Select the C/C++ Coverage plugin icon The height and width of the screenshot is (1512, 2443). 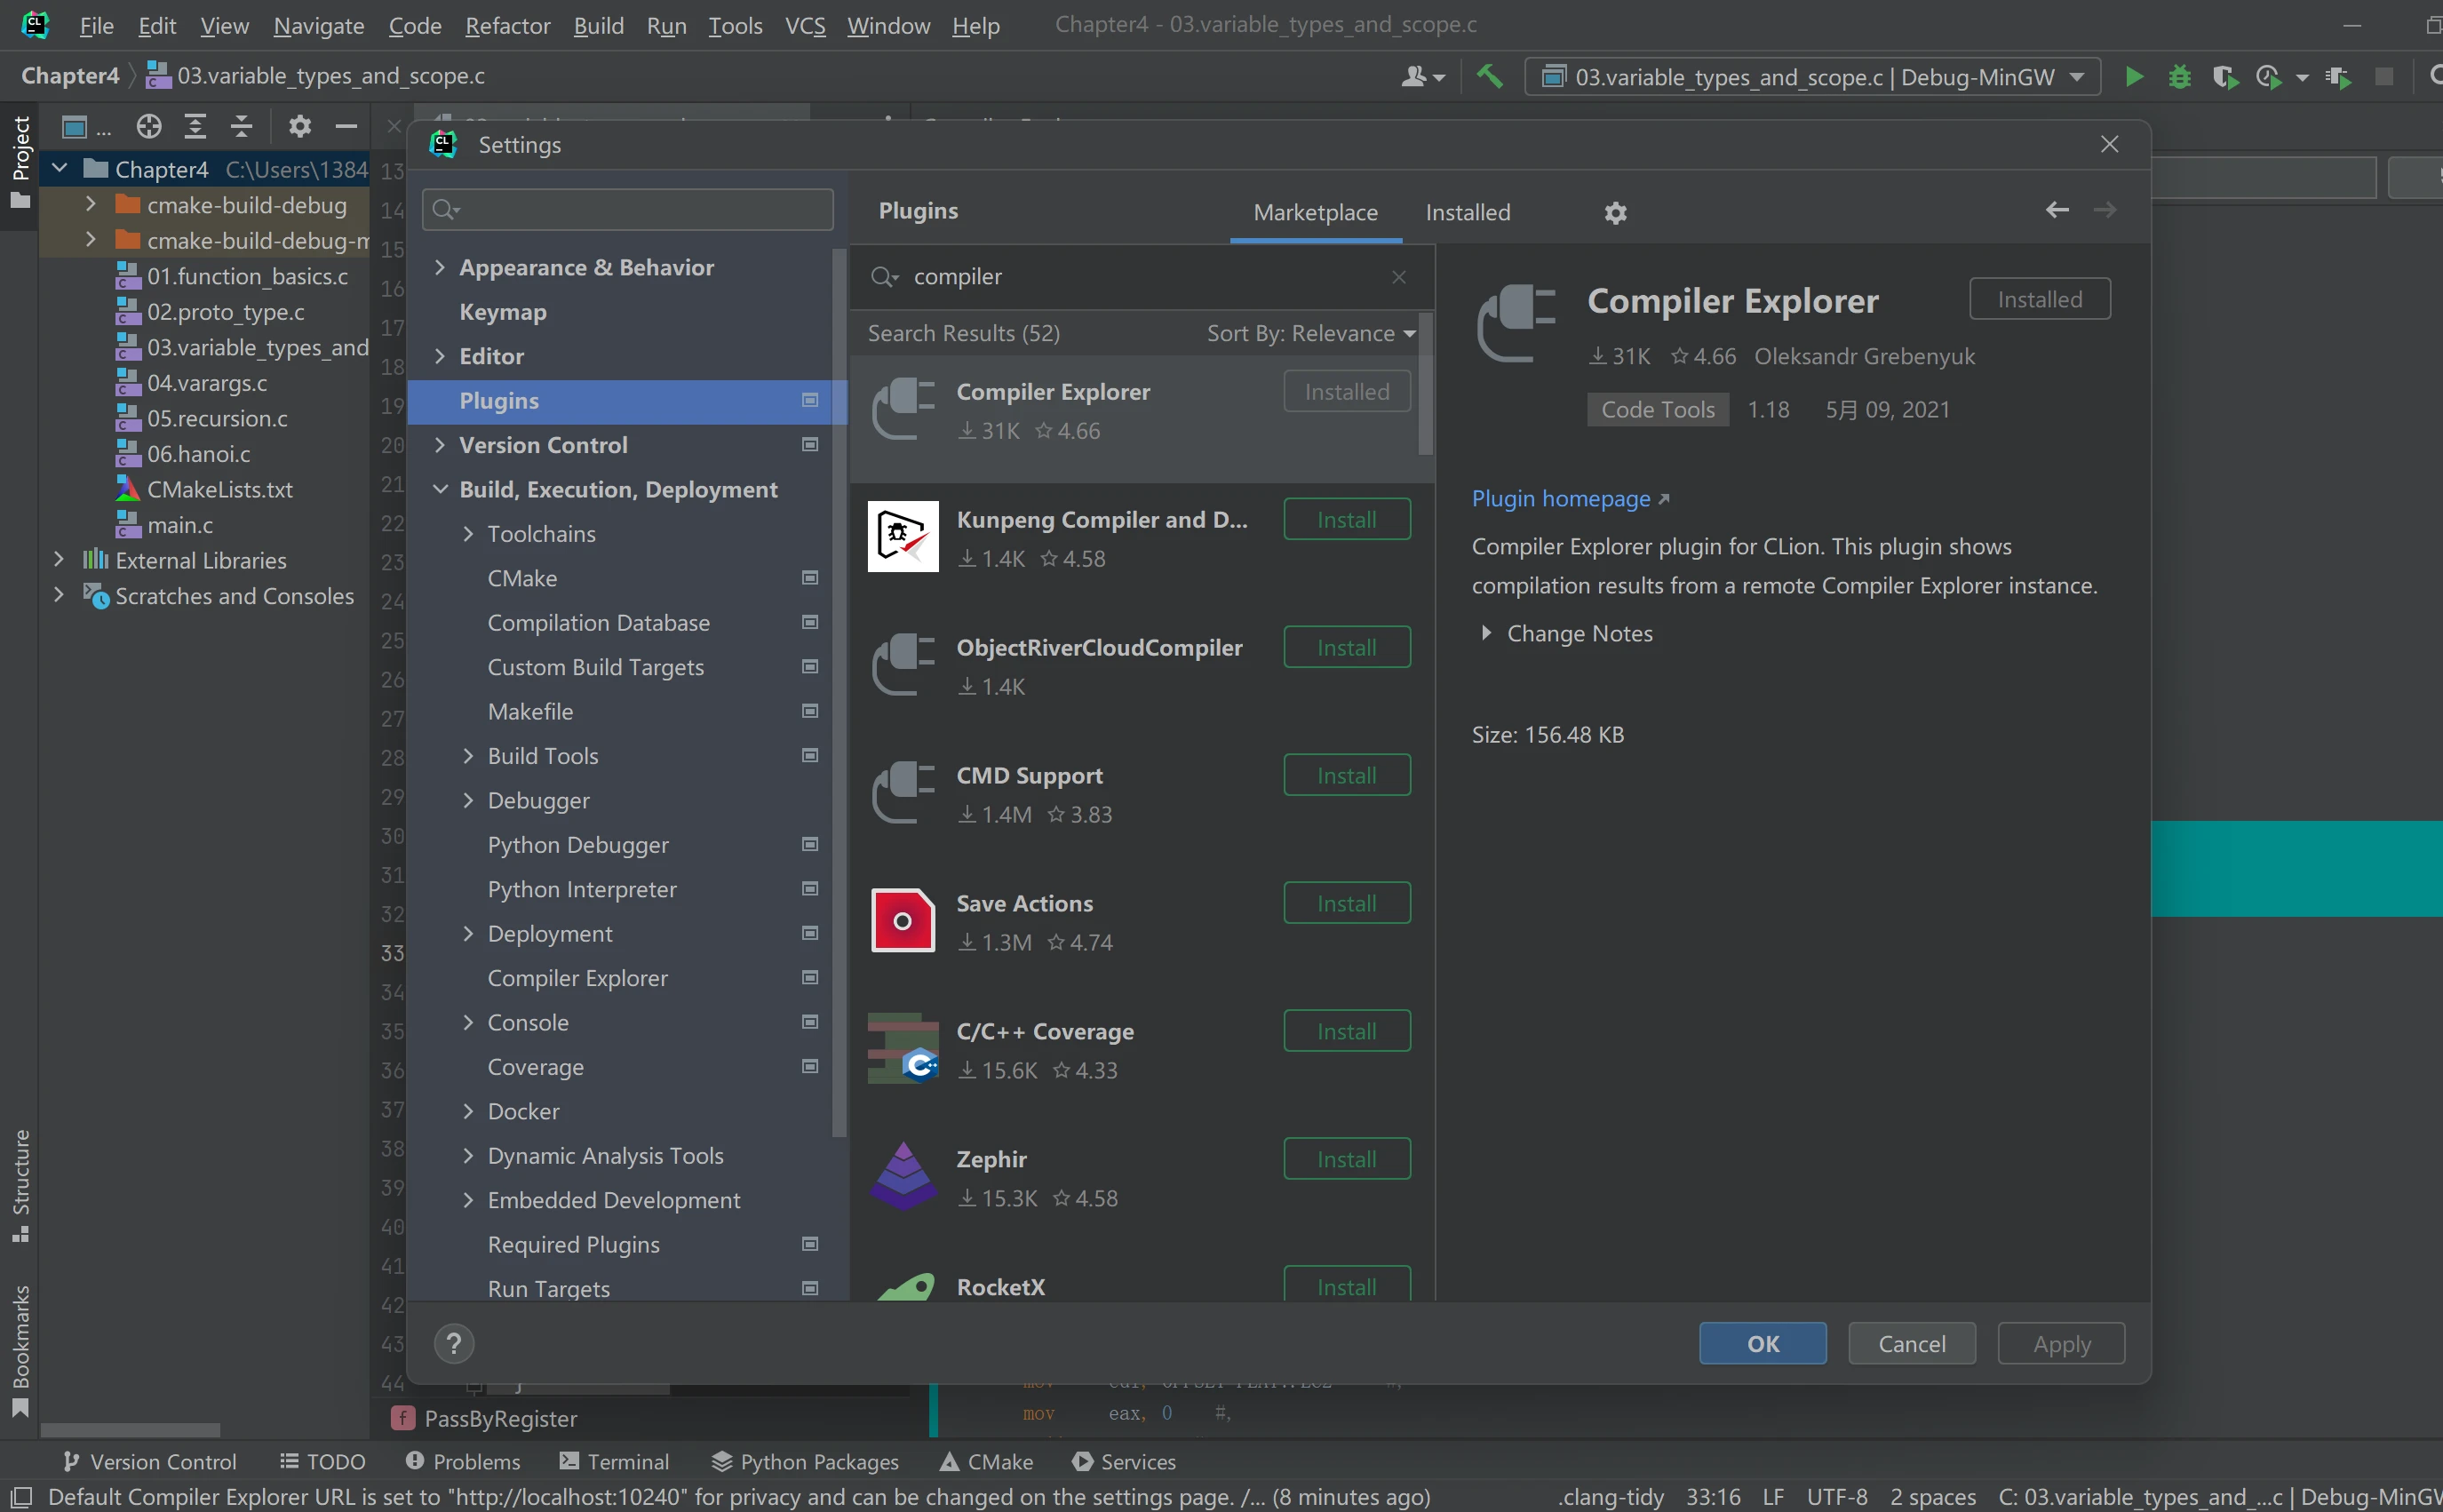click(x=903, y=1048)
